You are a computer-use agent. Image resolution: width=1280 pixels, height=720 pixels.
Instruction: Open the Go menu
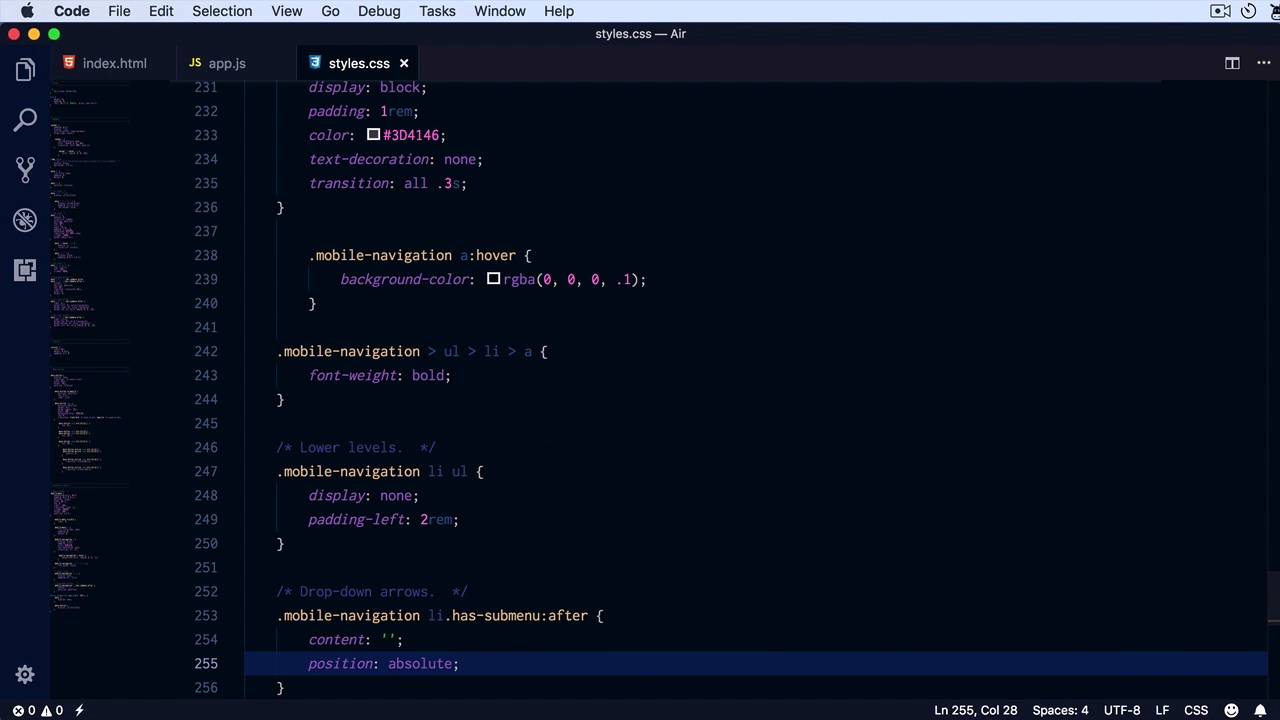tap(330, 11)
